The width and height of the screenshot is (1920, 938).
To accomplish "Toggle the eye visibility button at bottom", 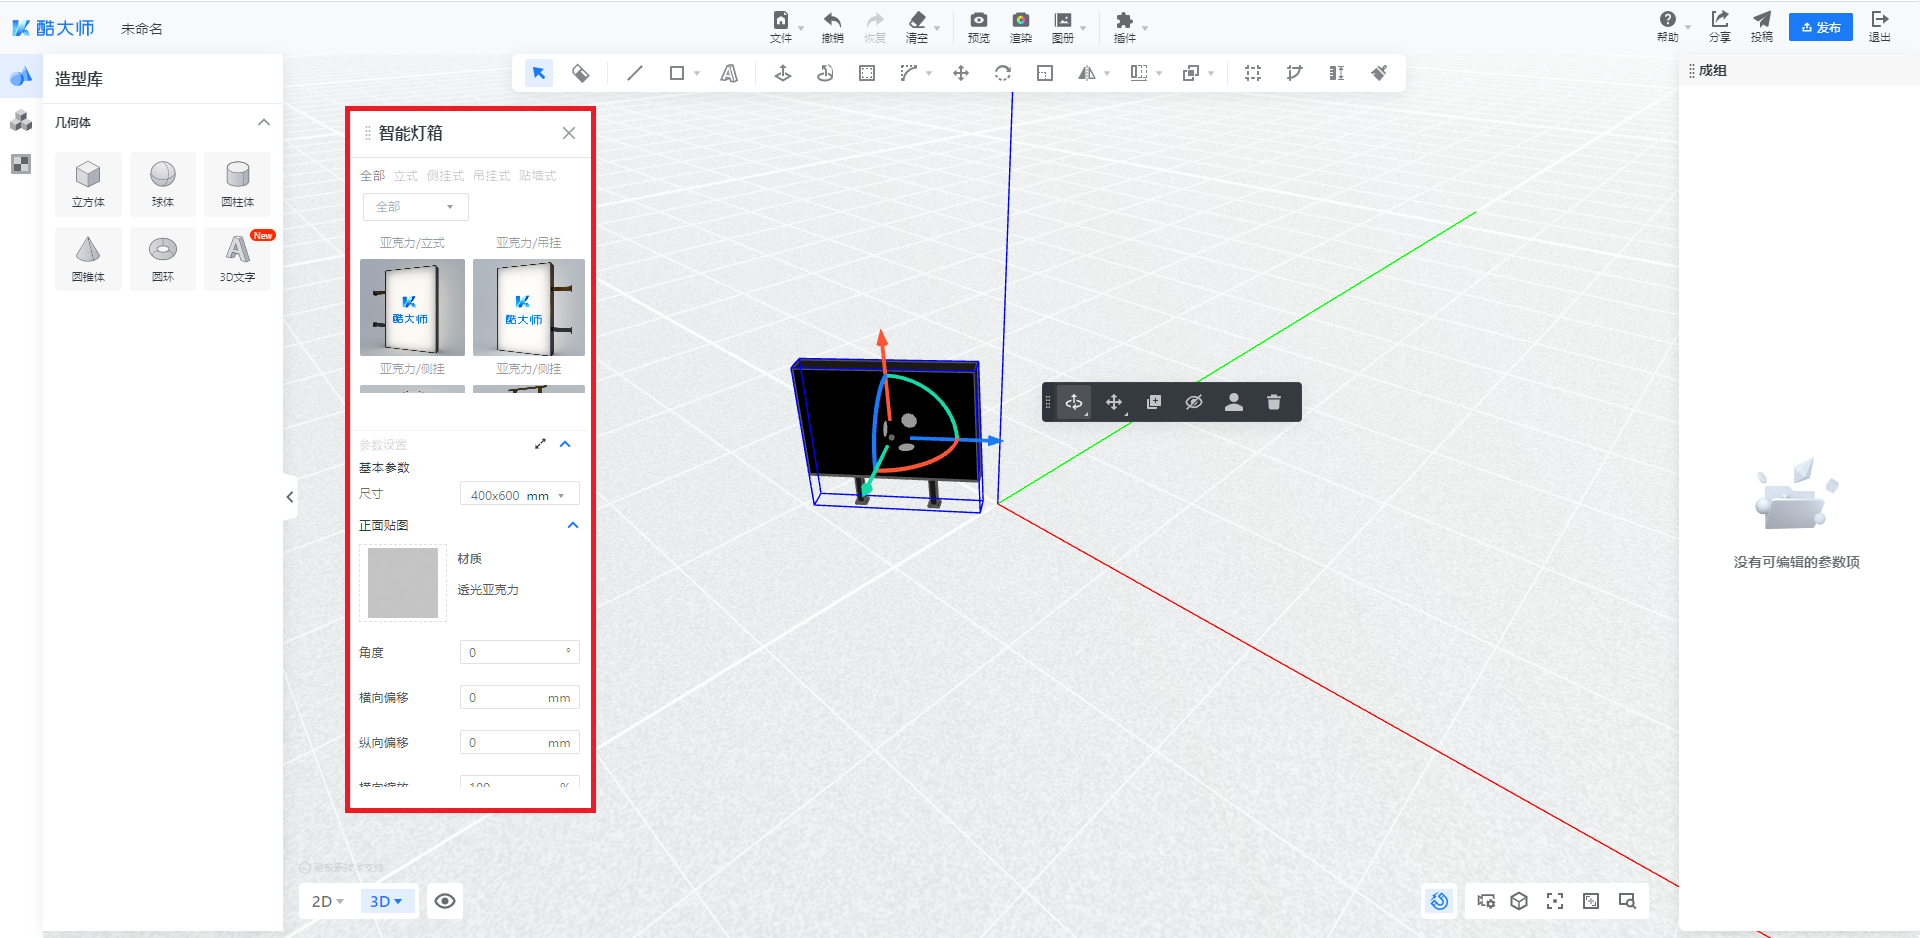I will coord(445,901).
